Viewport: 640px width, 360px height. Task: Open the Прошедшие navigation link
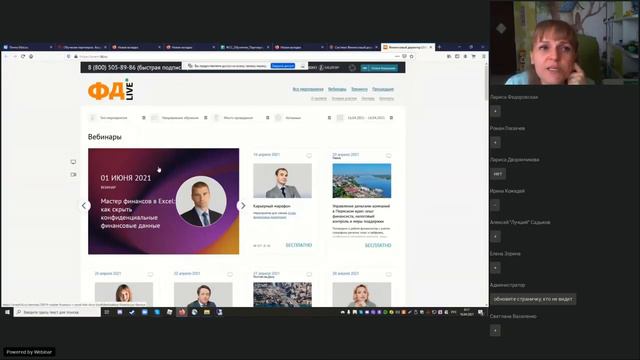383,89
